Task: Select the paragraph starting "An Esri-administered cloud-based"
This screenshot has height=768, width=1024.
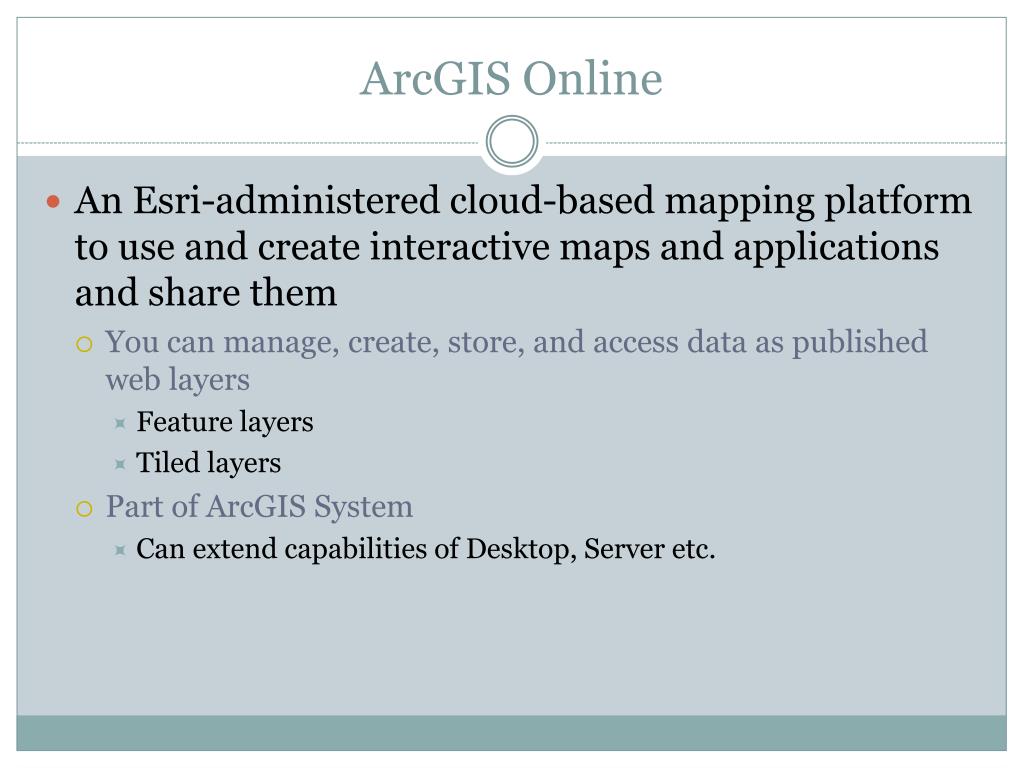Action: [523, 246]
